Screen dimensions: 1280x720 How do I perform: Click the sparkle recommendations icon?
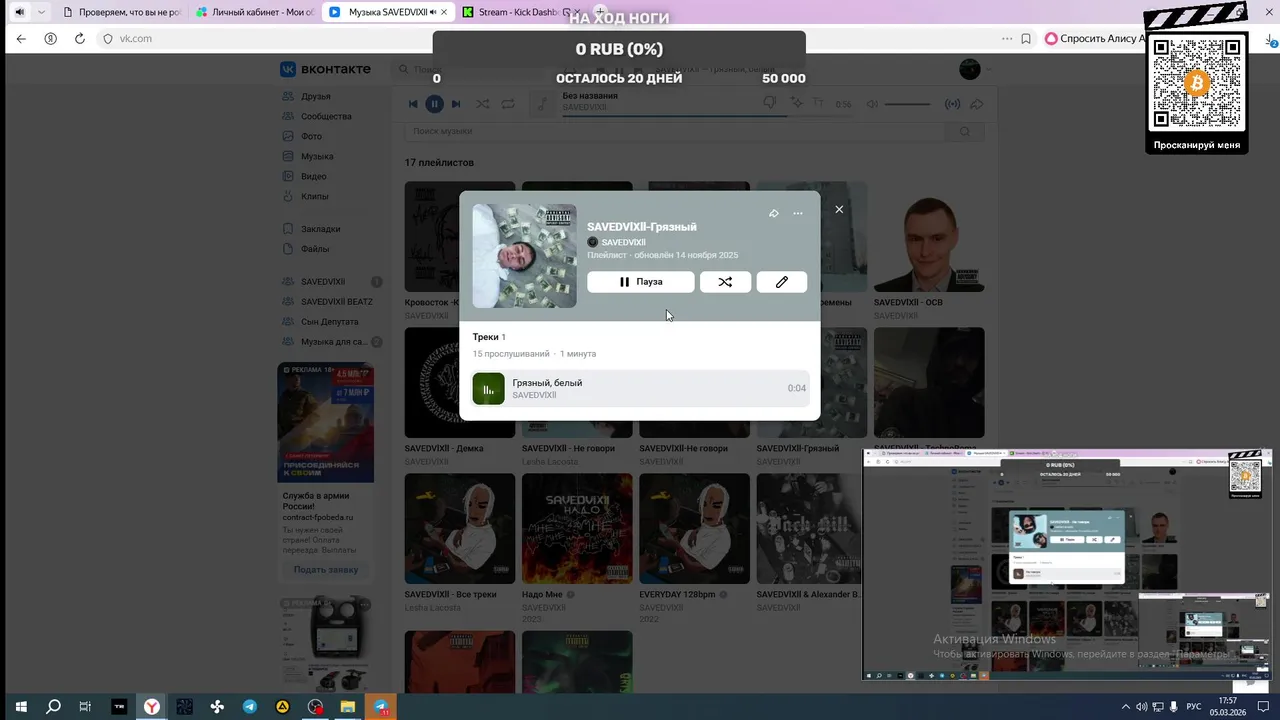coord(797,103)
